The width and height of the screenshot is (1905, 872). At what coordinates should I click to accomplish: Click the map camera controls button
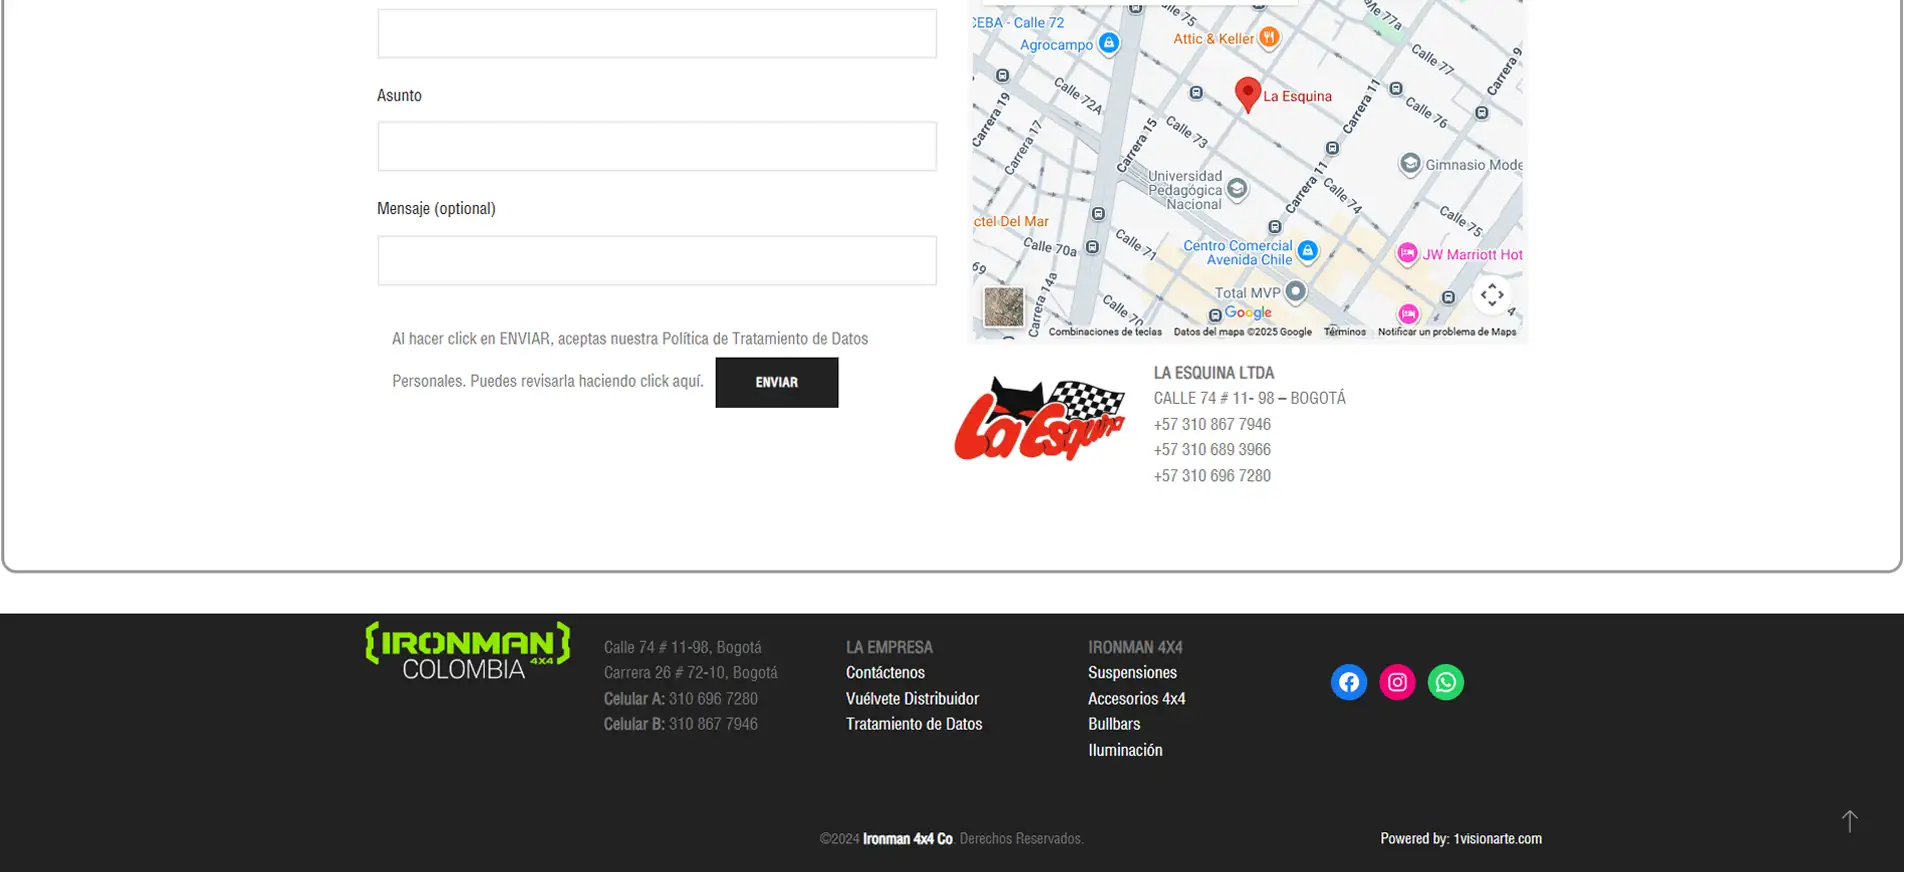click(1491, 295)
